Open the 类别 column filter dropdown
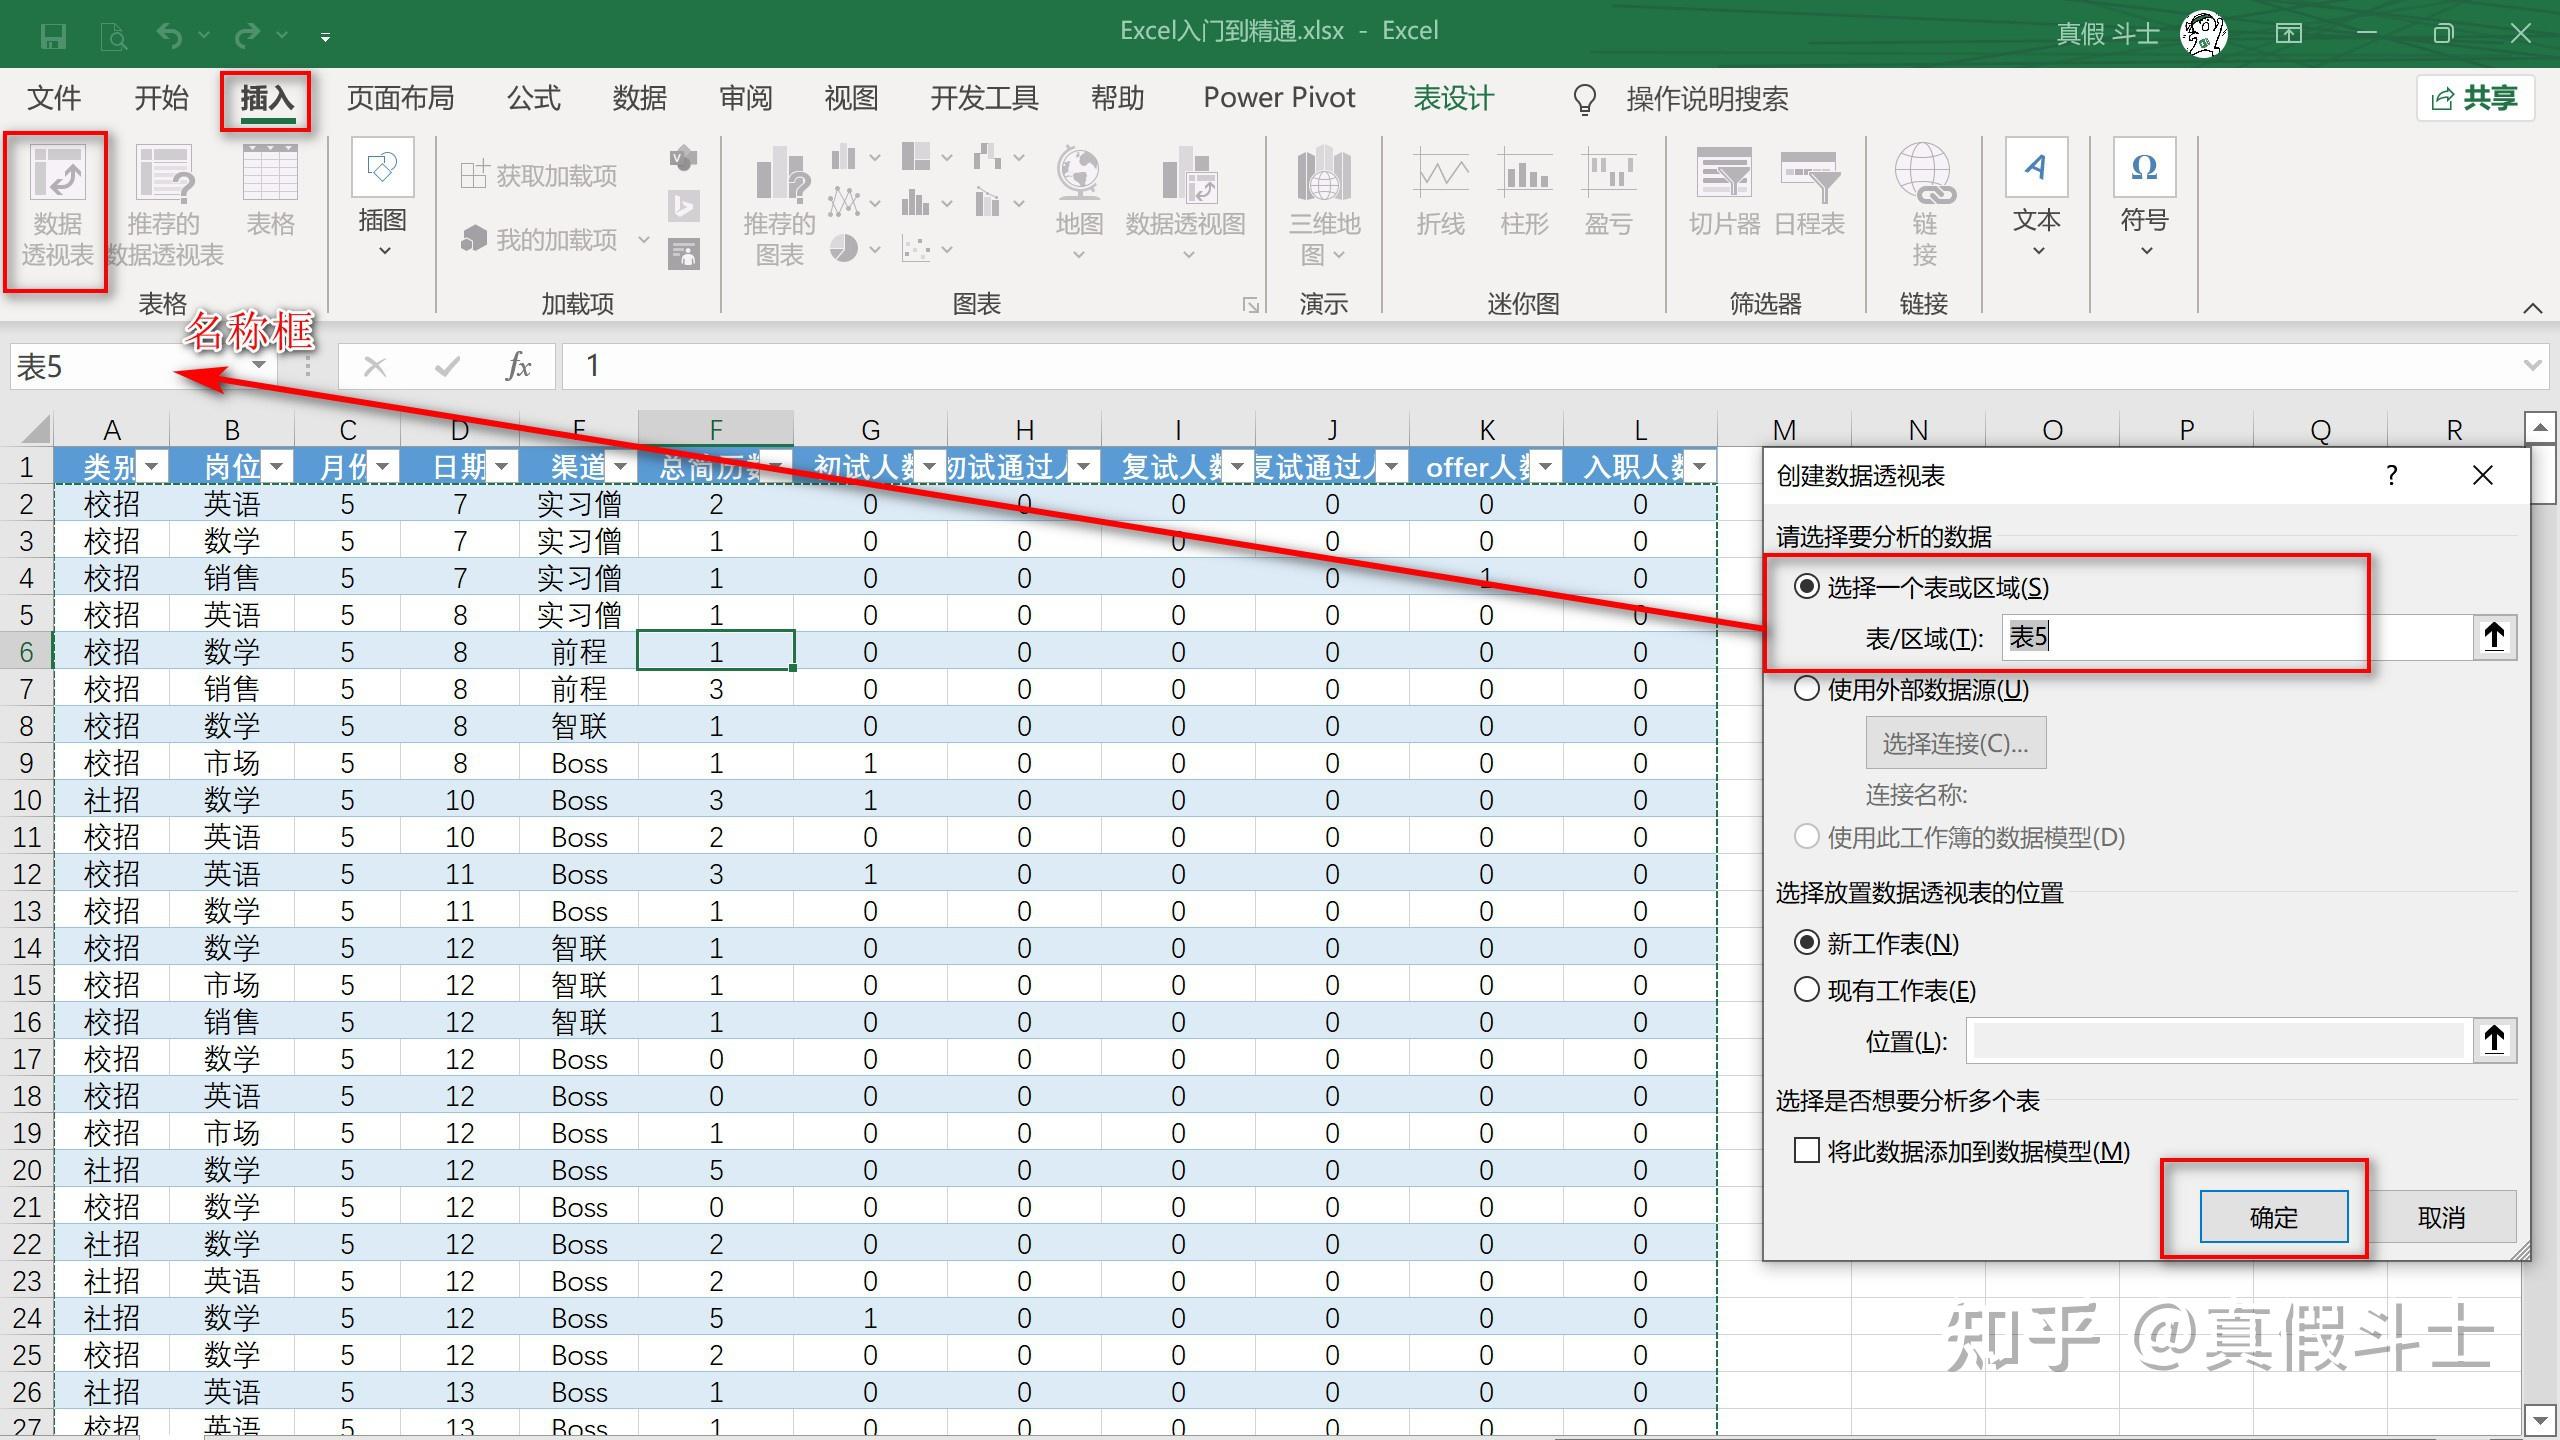Screen dimensions: 2560x1440 (x=152, y=467)
